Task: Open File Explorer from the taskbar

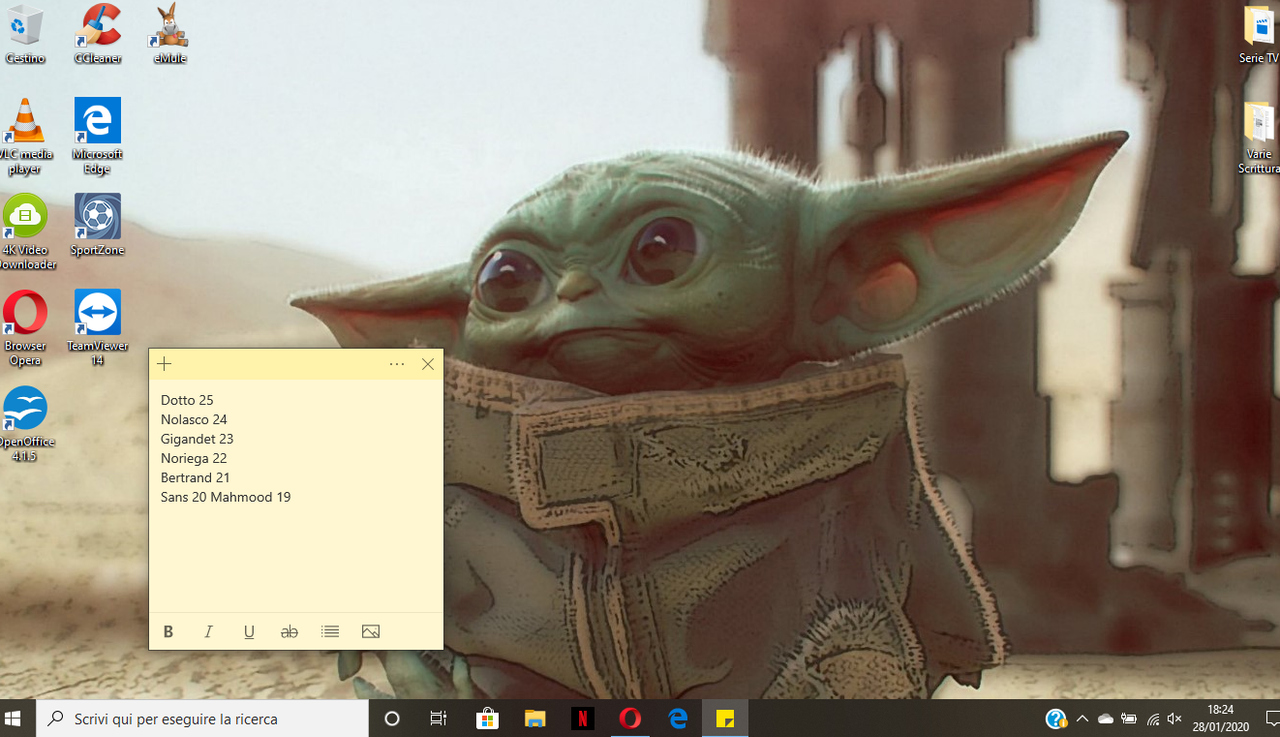Action: (535, 719)
